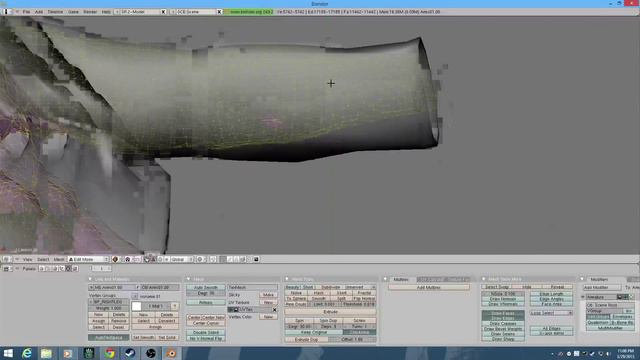Click the info window type icon at top left
Screen dimensions: 640x360
click(x=6, y=12)
